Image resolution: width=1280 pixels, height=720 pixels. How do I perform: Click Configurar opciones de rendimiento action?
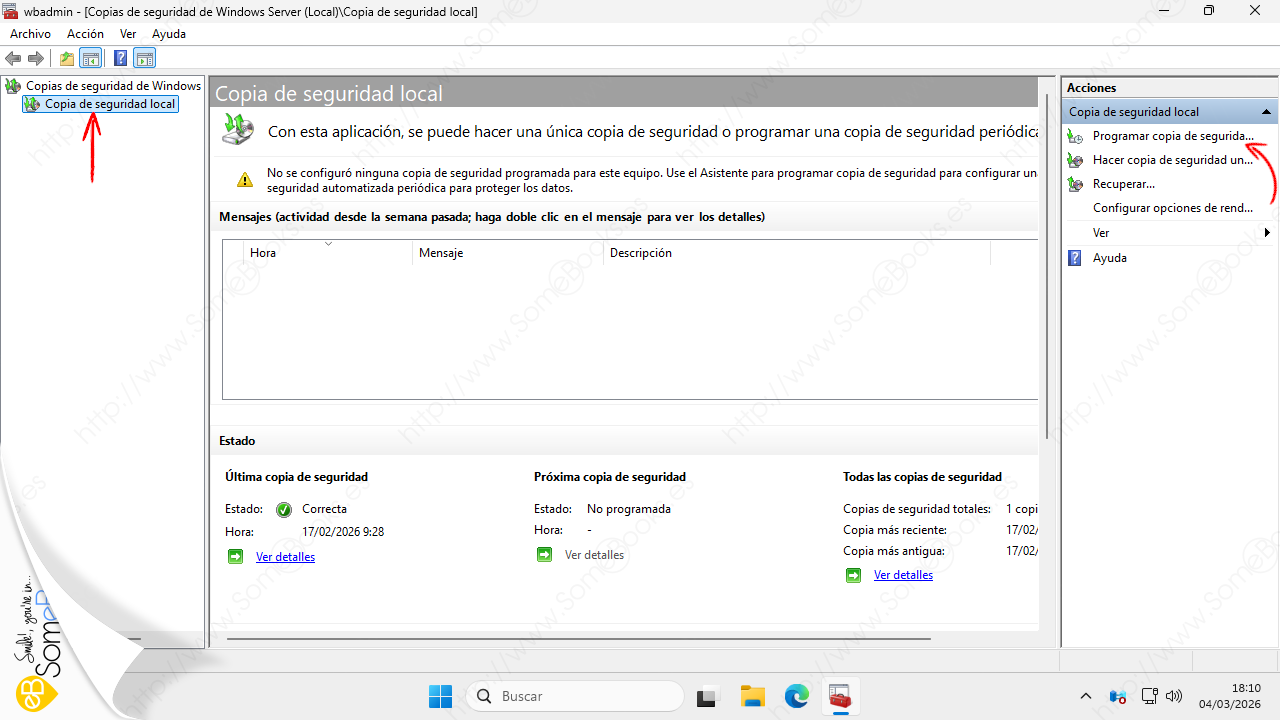pos(1172,208)
